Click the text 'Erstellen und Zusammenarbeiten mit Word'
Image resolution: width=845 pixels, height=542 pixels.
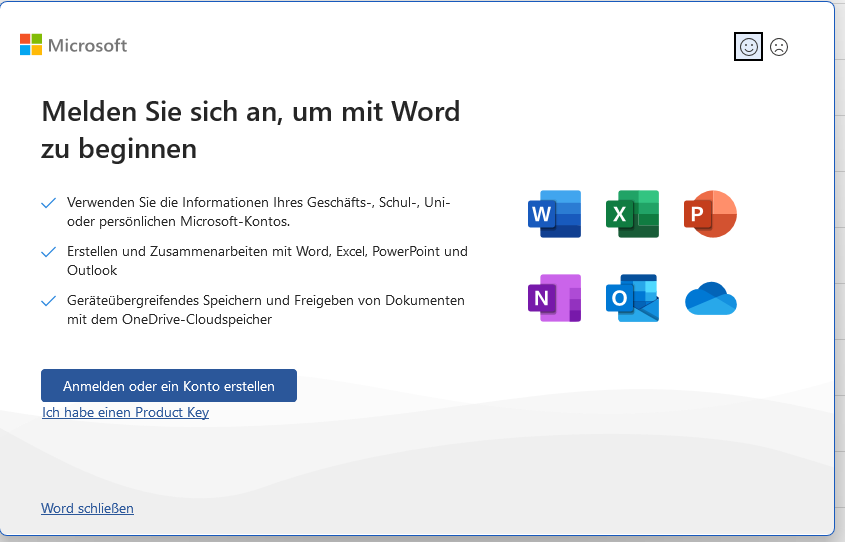[x=199, y=252]
